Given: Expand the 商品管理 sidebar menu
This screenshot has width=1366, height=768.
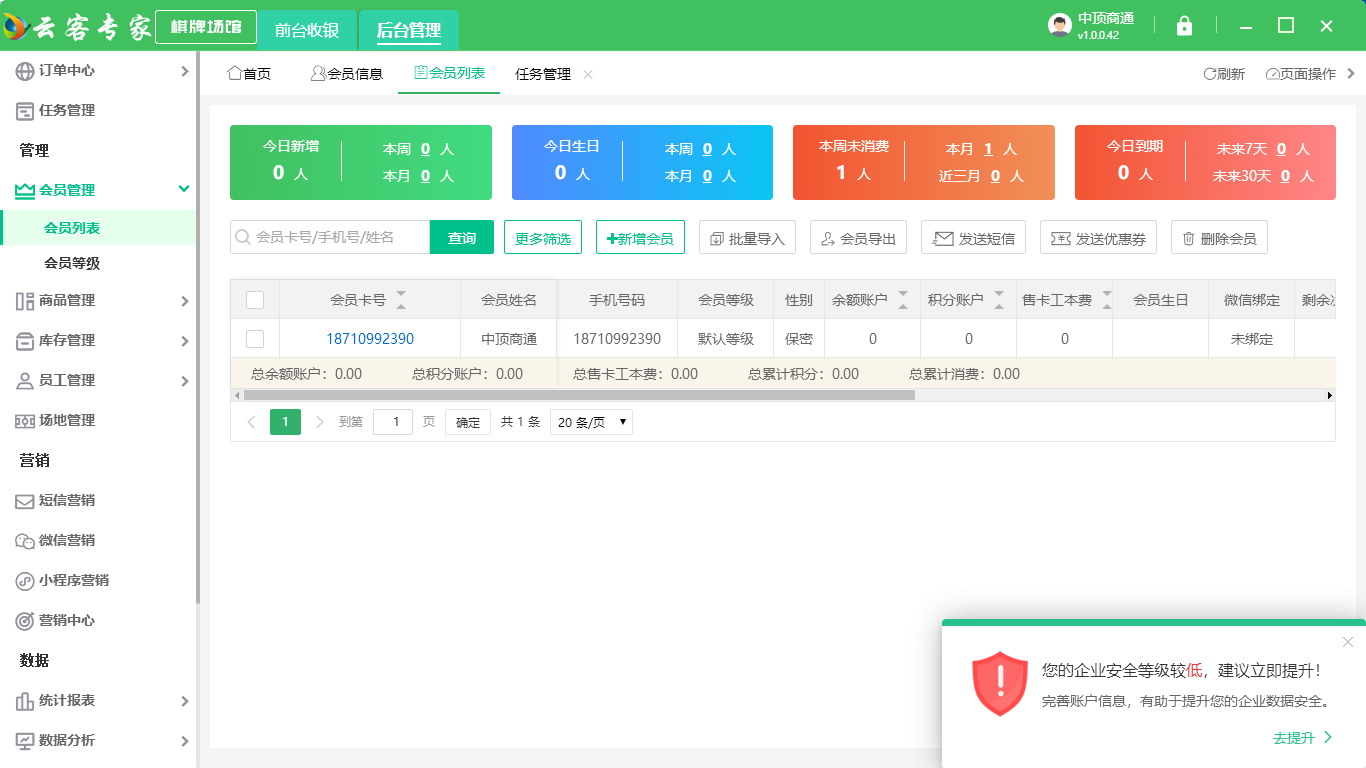Looking at the screenshot, I should tap(184, 301).
